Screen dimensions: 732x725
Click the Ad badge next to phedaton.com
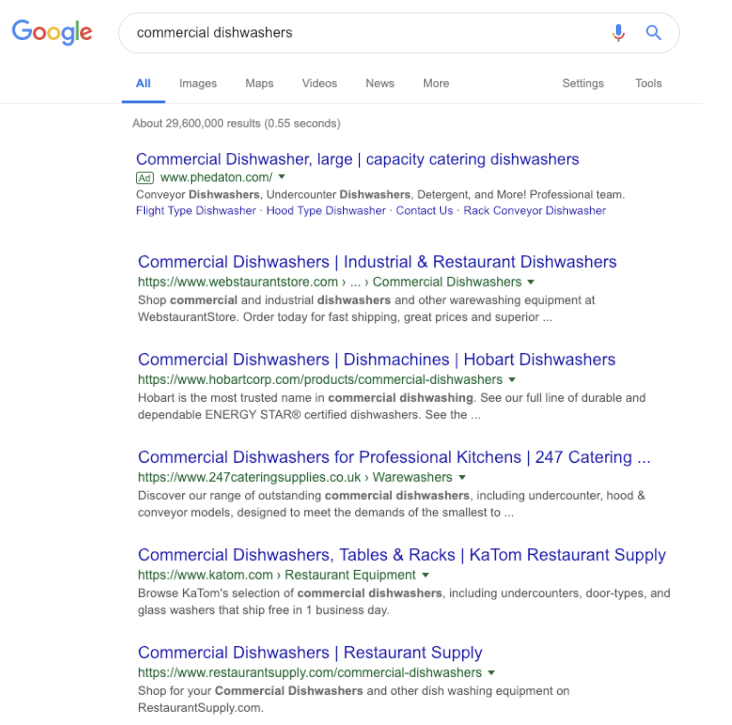click(145, 177)
